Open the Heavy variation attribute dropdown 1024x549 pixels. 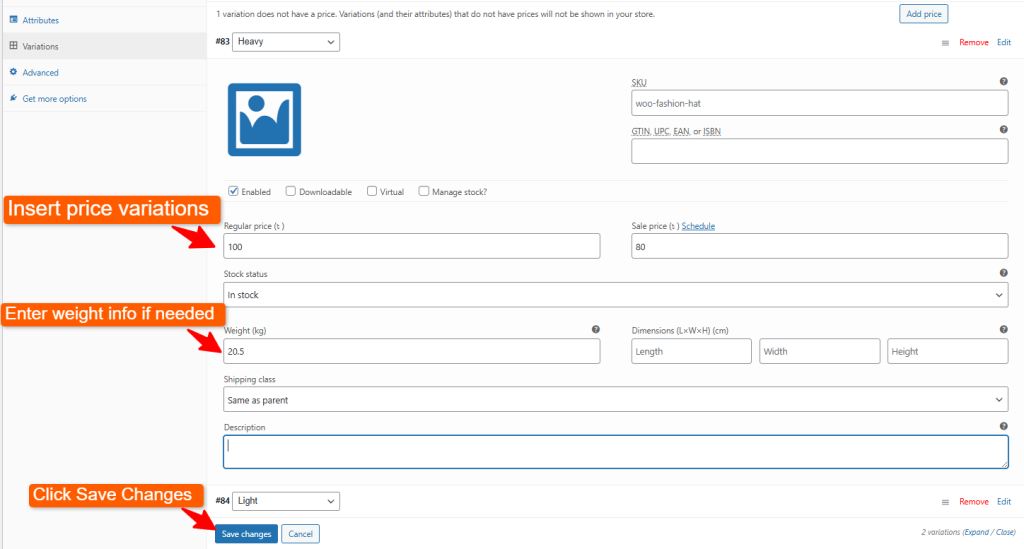pyautogui.click(x=286, y=42)
